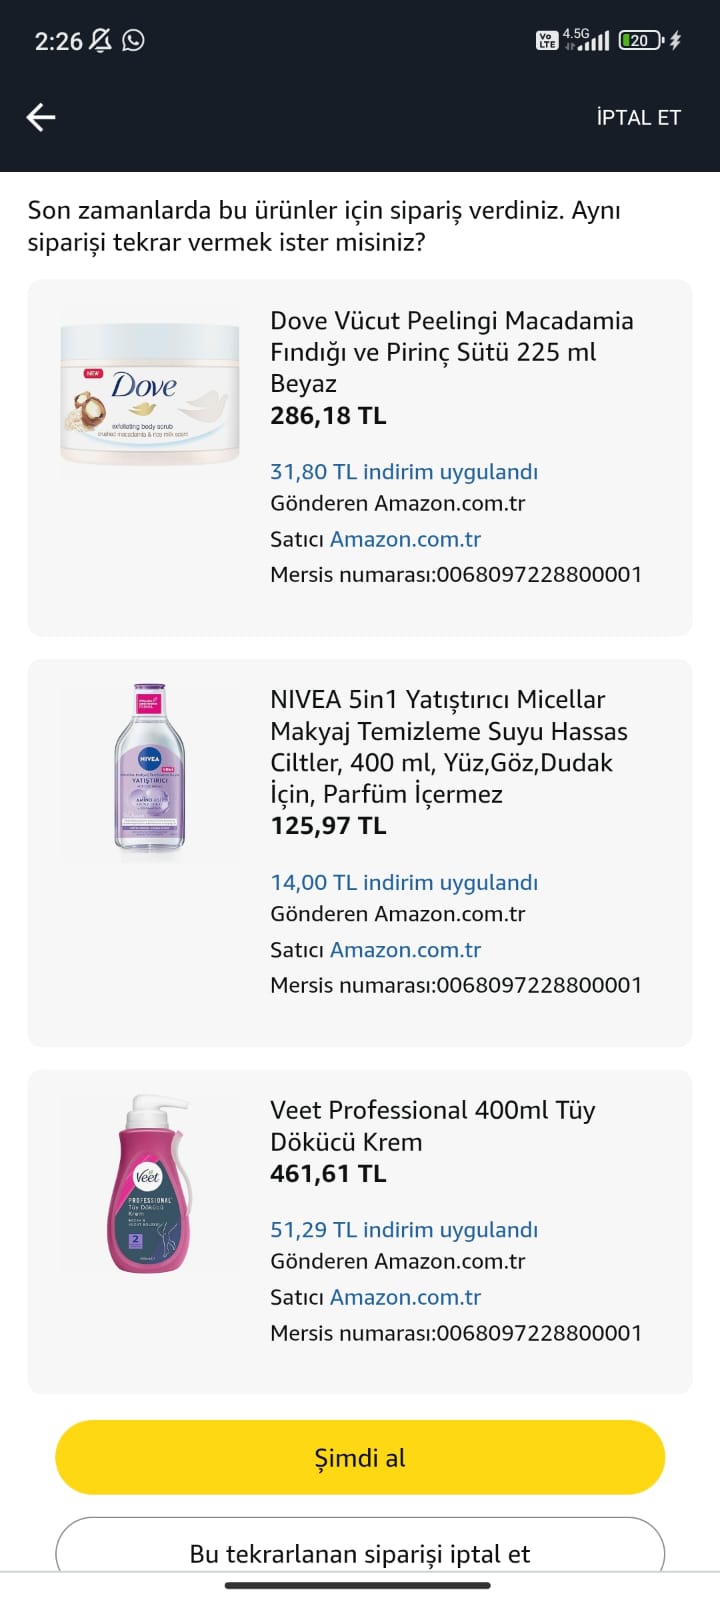Tap the battery indicator icon
This screenshot has width=720, height=1600.
pos(641,40)
